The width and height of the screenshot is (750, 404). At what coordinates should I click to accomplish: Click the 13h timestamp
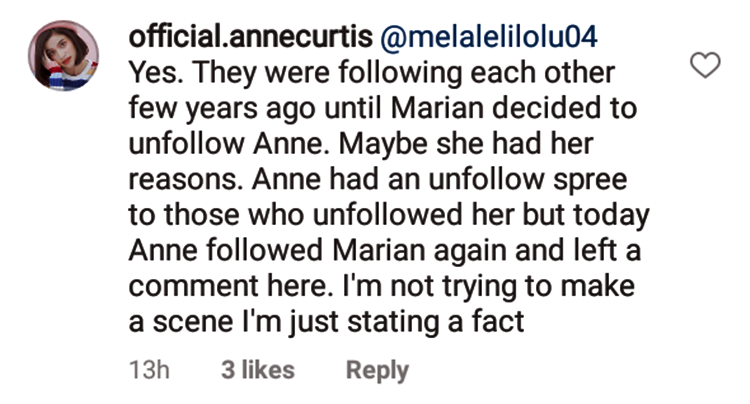pyautogui.click(x=151, y=370)
